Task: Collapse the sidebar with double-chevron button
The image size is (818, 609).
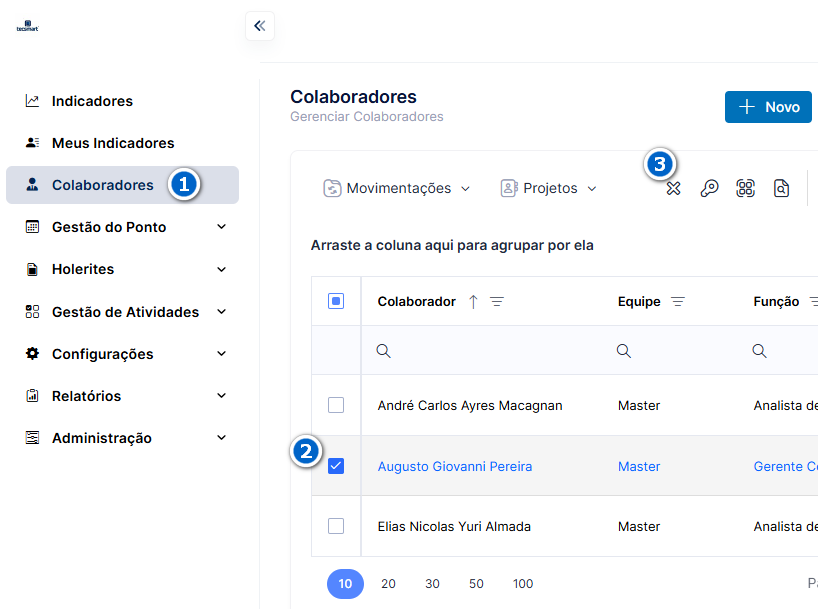Action: [x=260, y=26]
